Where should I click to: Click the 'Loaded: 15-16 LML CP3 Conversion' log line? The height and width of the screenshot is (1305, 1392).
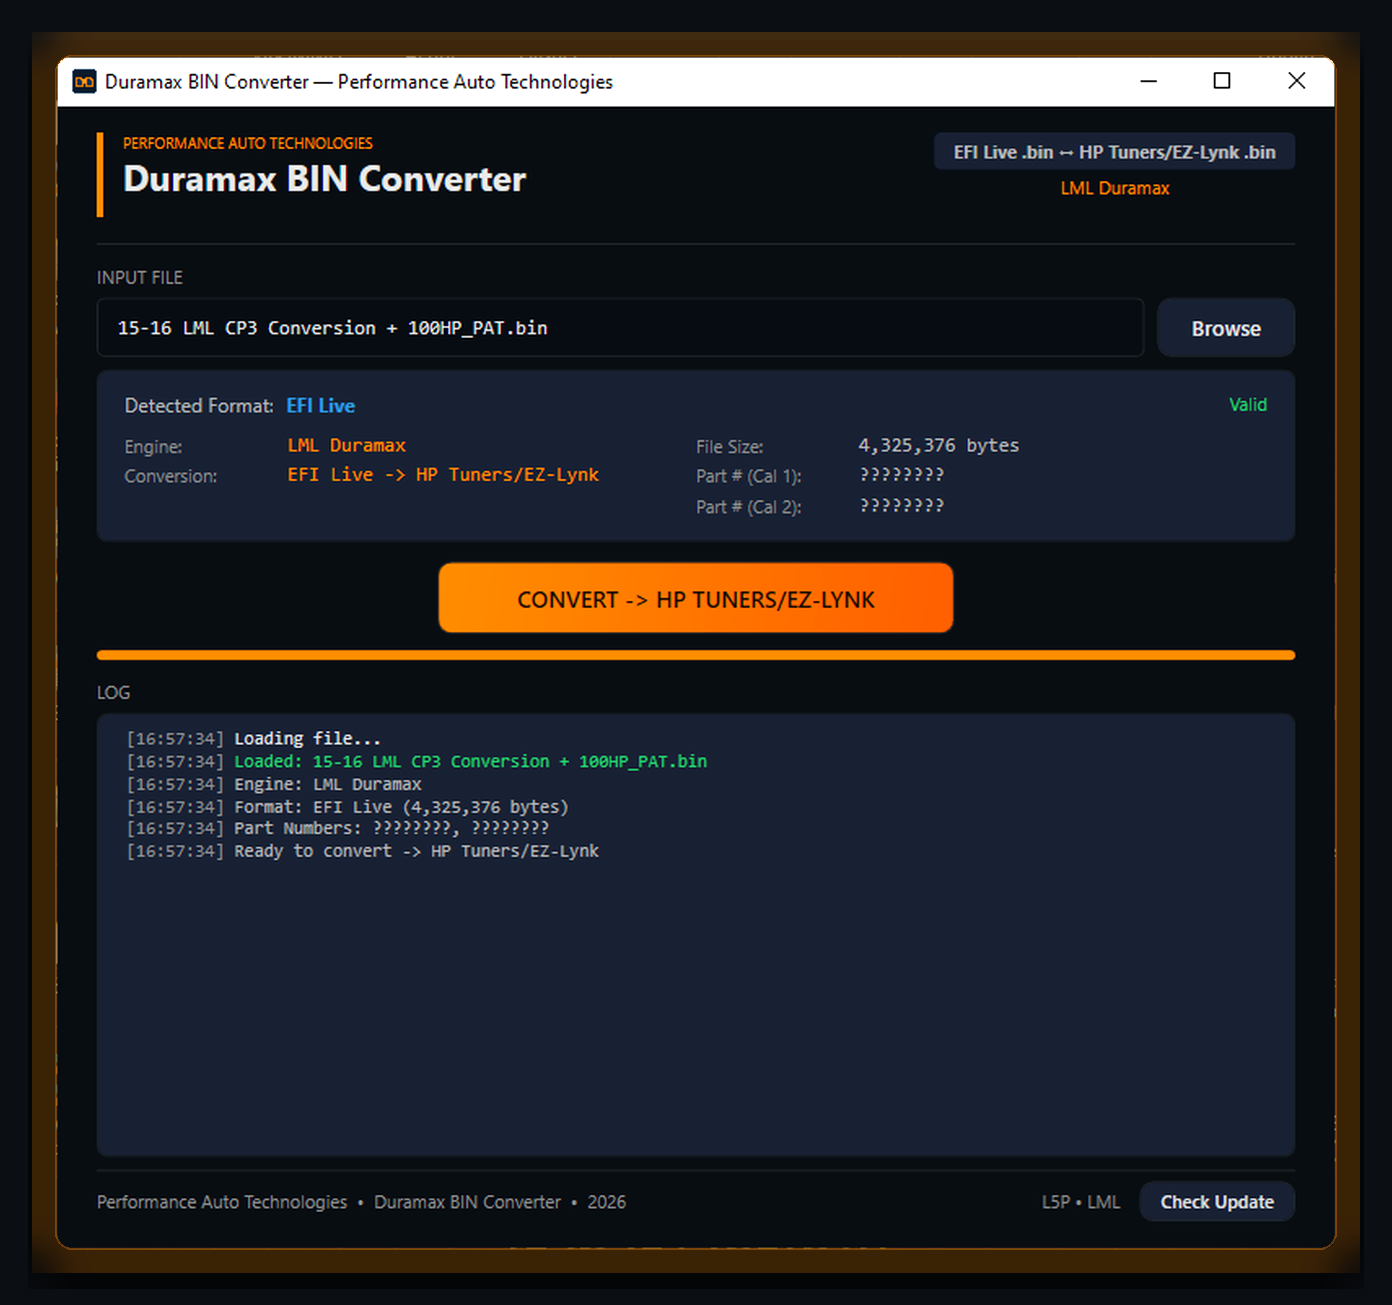[x=417, y=762]
